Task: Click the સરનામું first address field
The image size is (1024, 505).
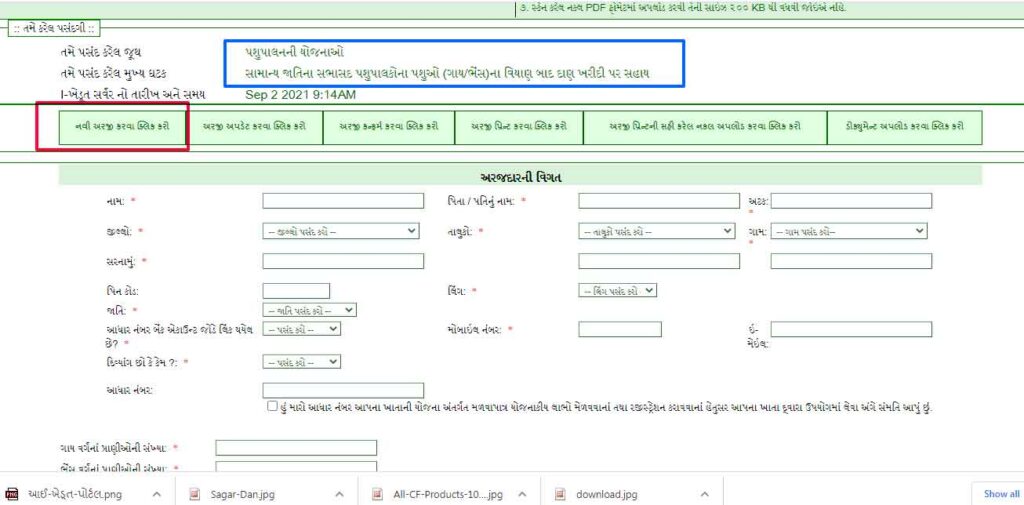Action: 343,261
